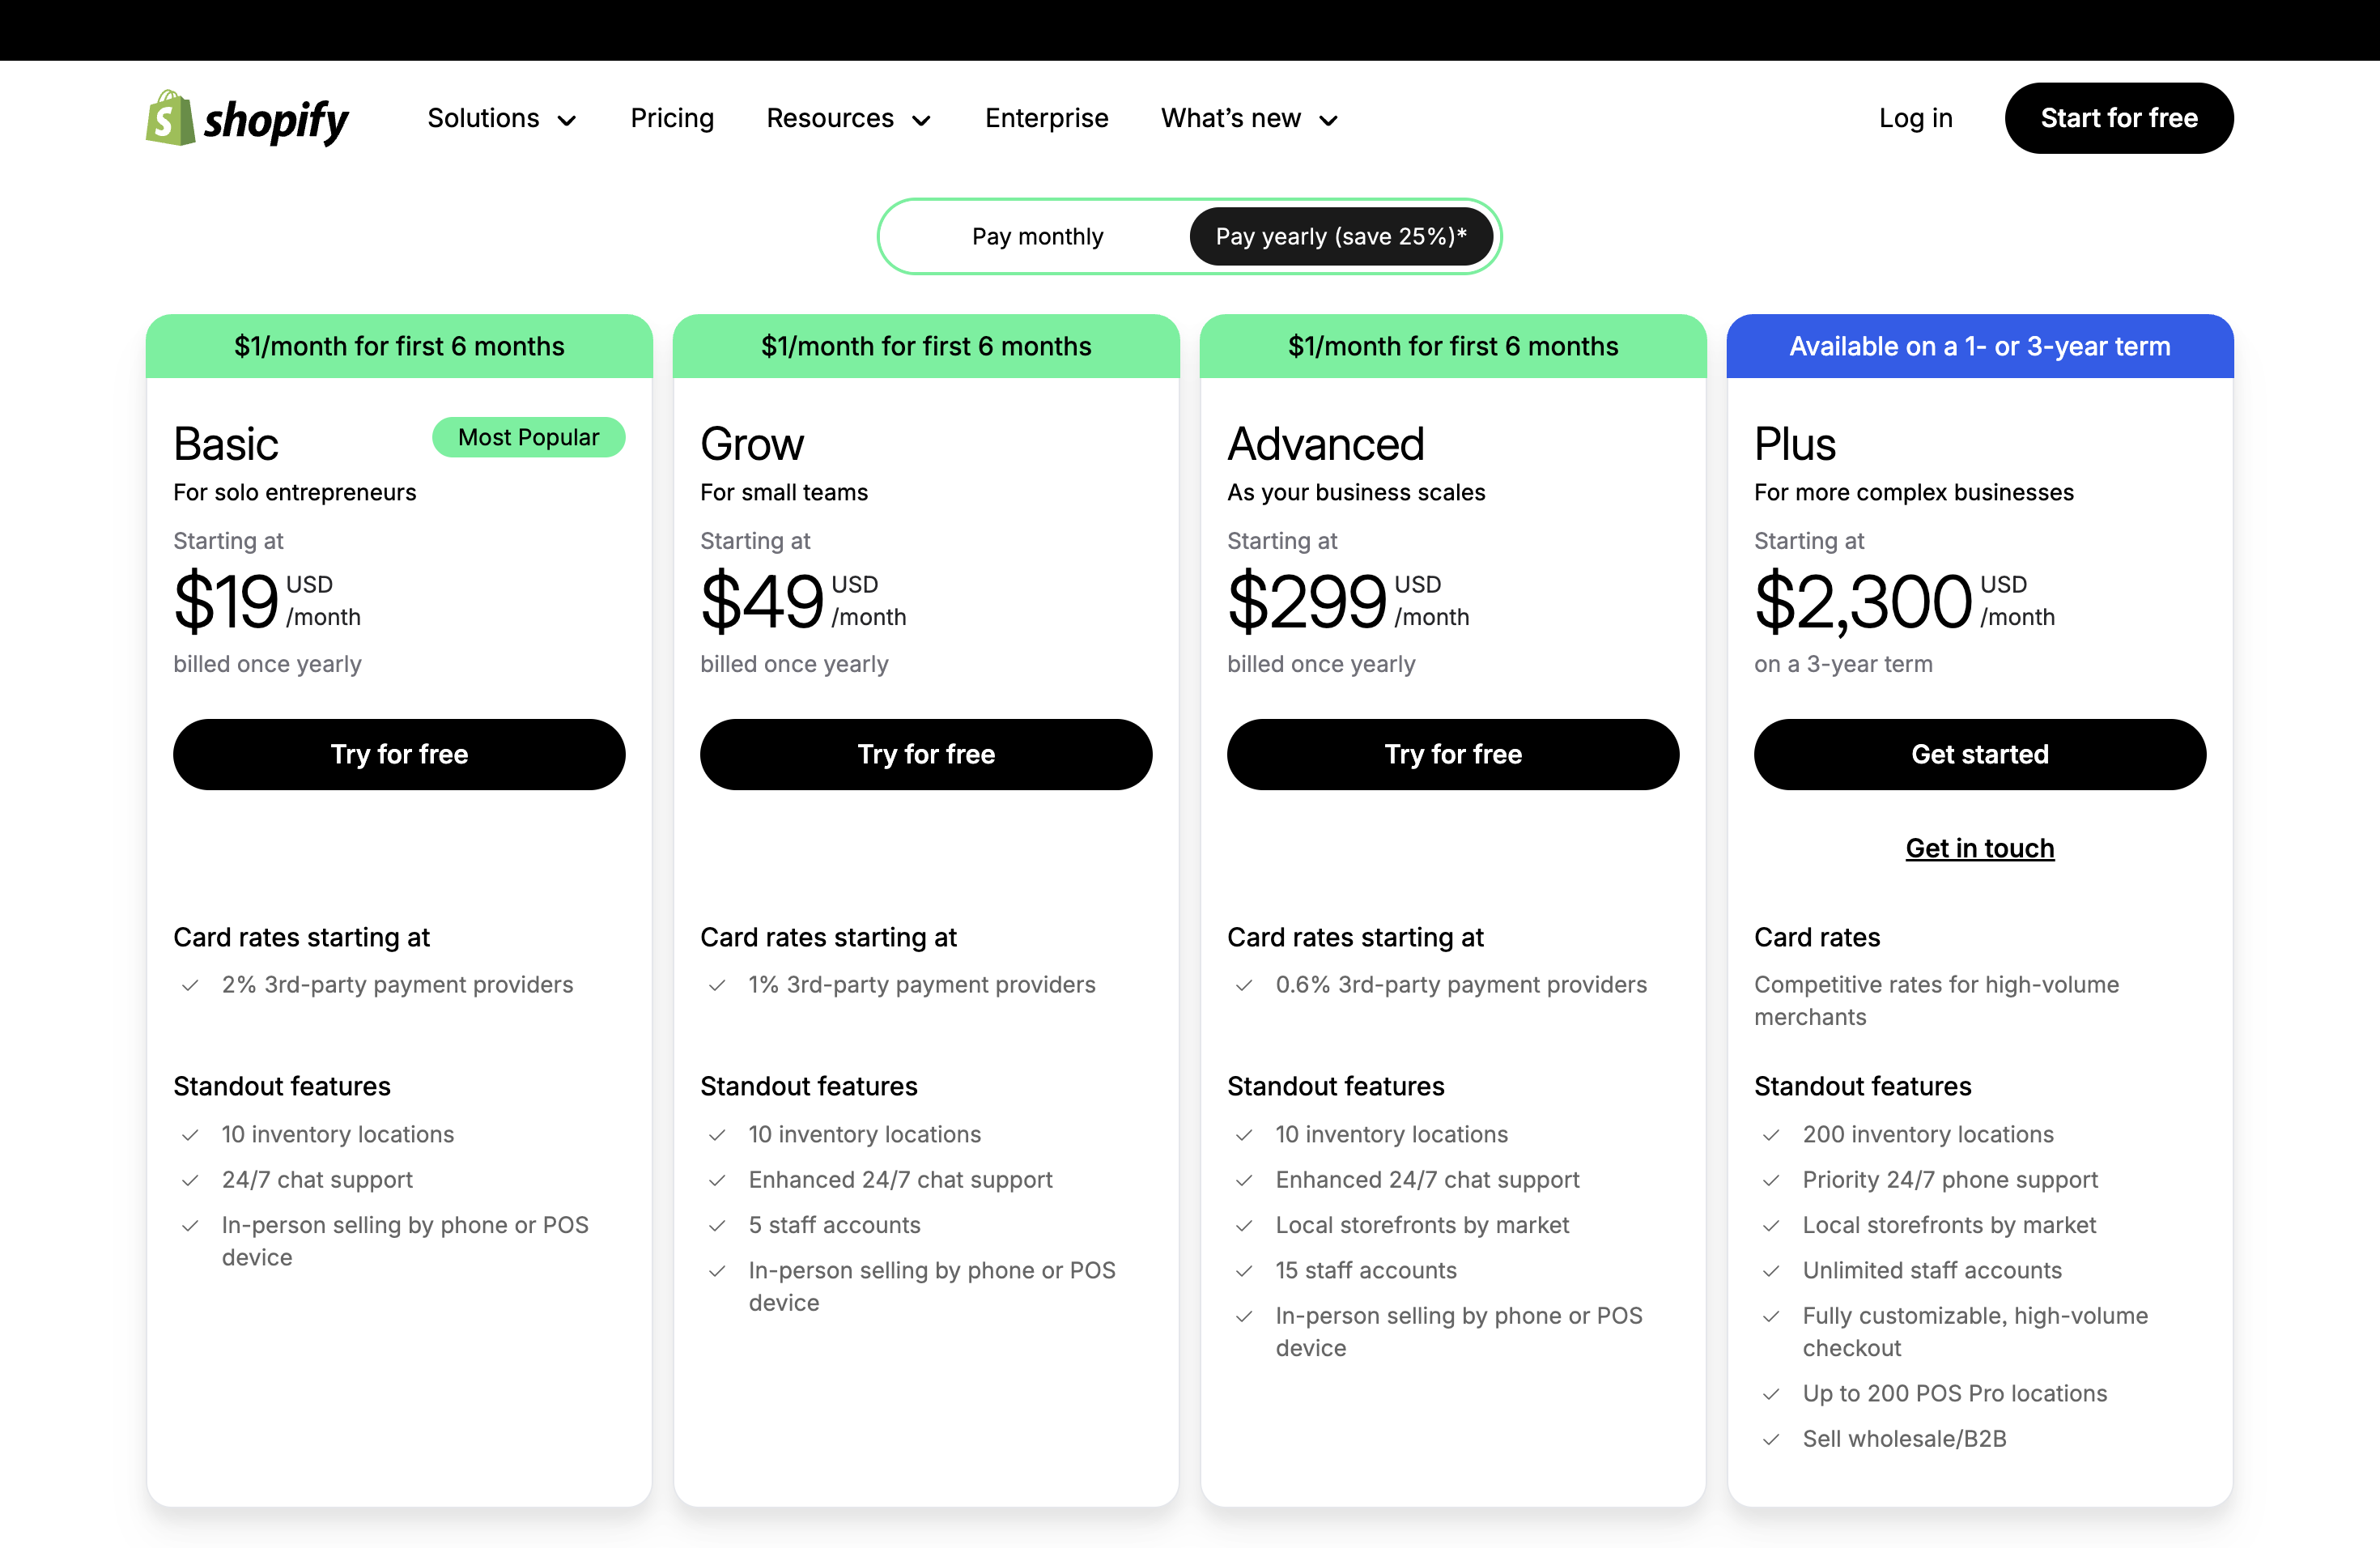Click the Plus plan heading

pos(1795,444)
